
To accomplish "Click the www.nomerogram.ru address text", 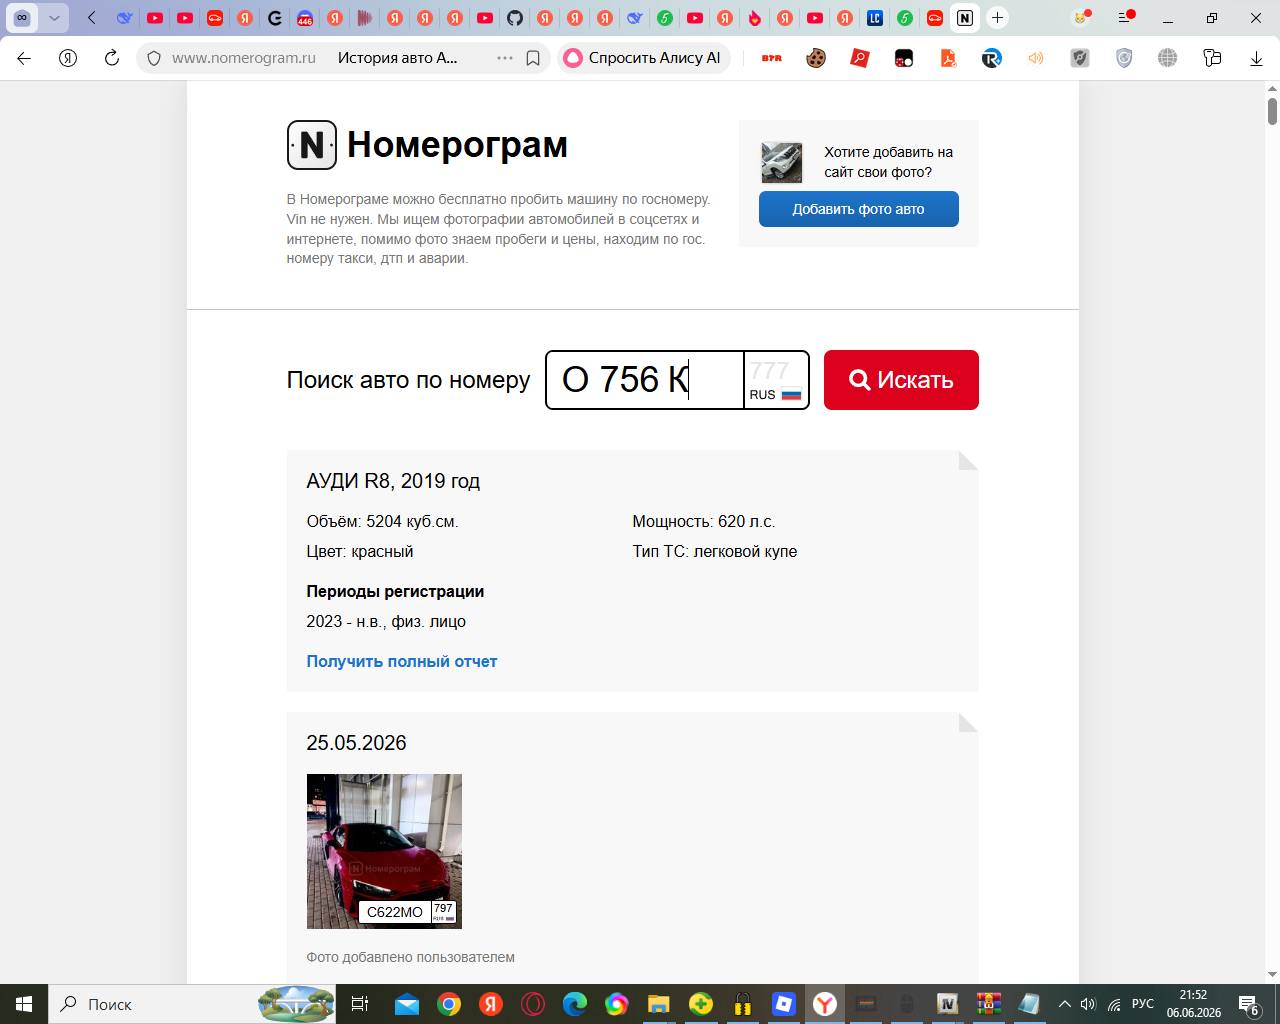I will 244,58.
